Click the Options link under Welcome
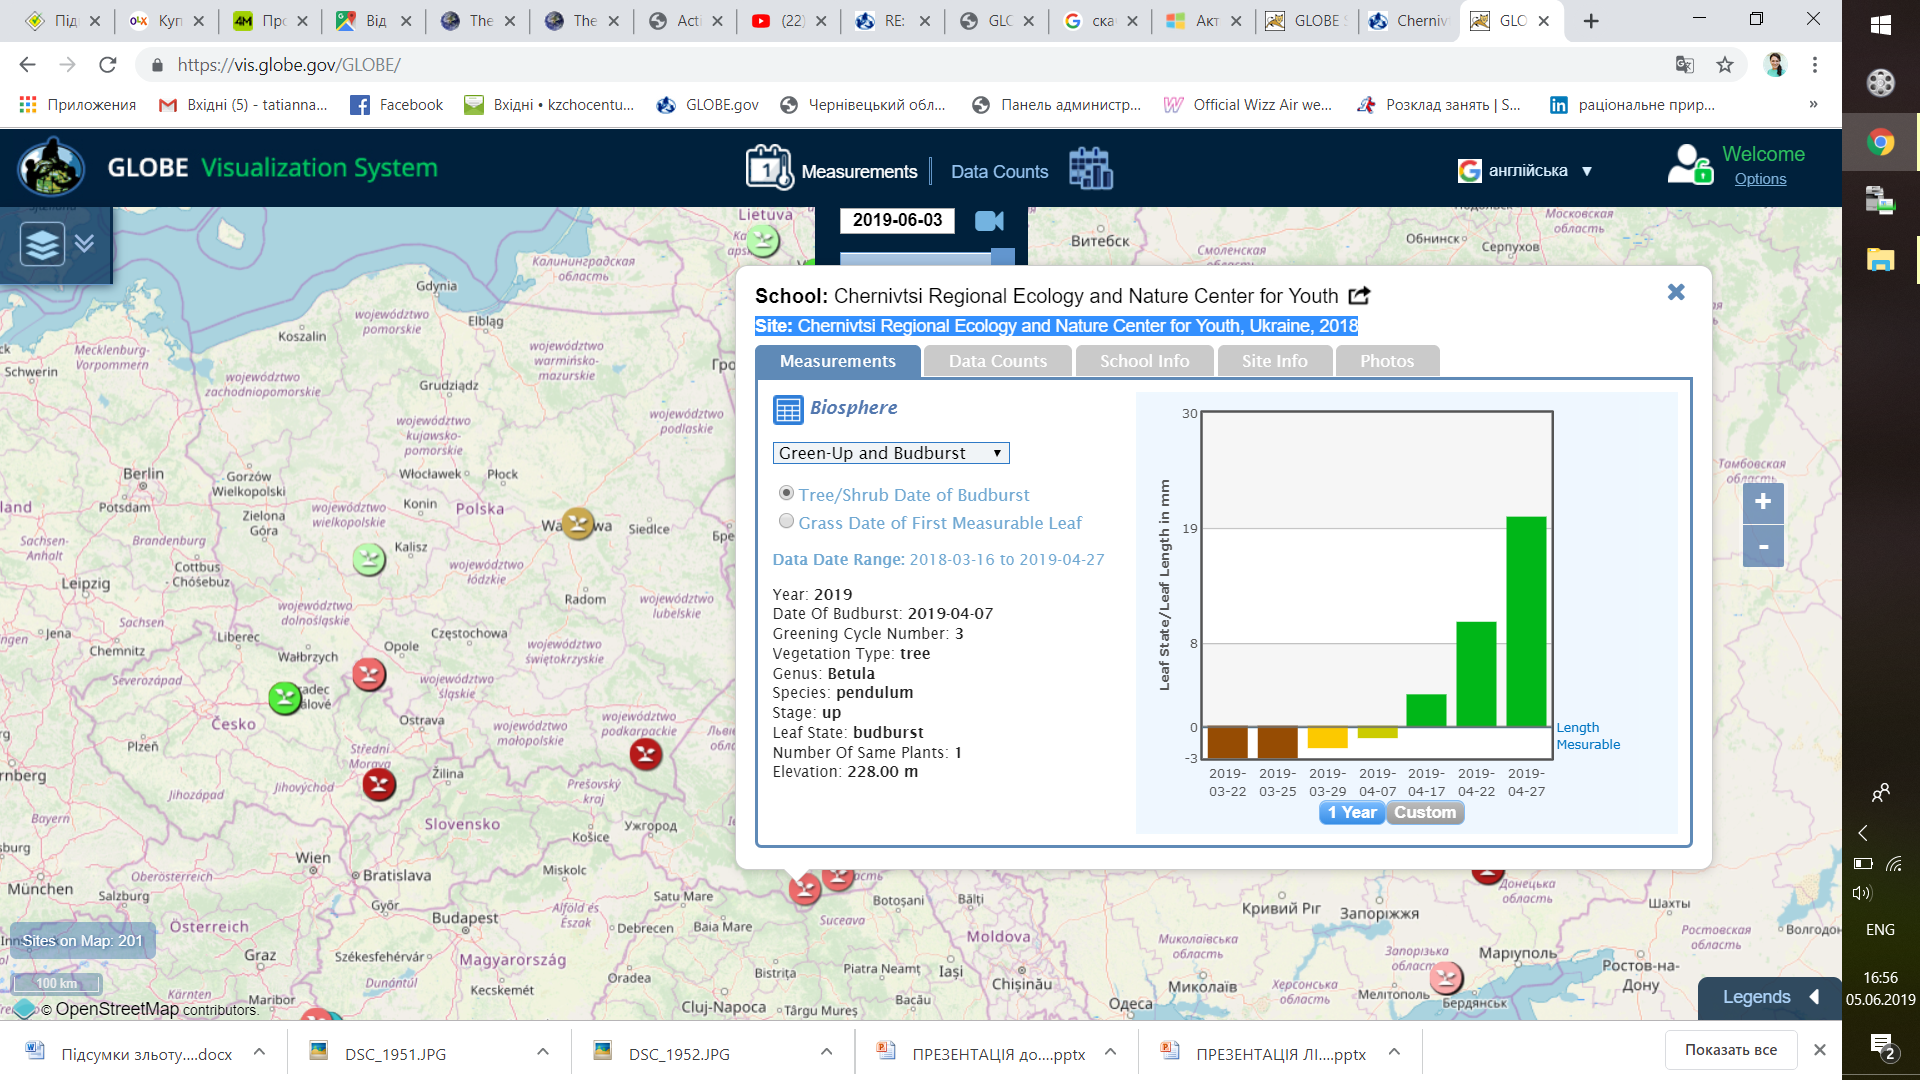The image size is (1920, 1080). click(x=1760, y=179)
